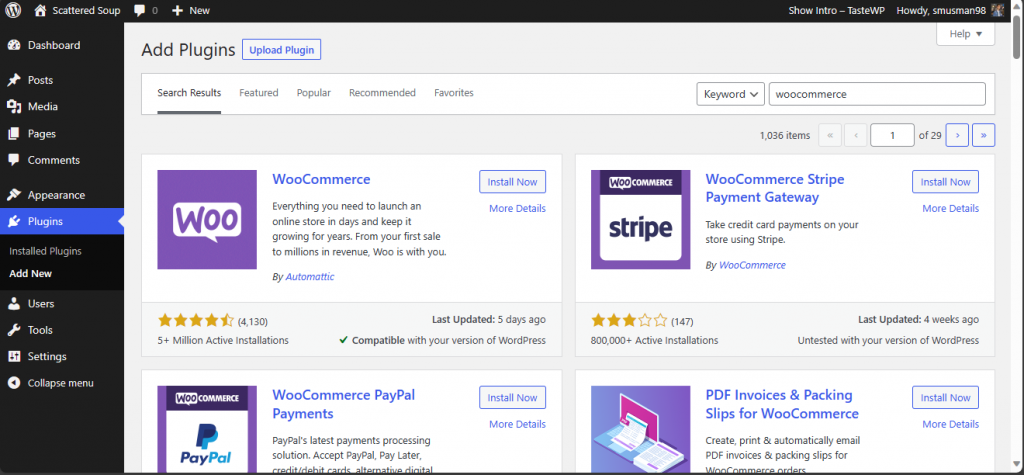The image size is (1024, 475).
Task: Click the PayPal plugin logo thumbnail
Action: (x=207, y=429)
